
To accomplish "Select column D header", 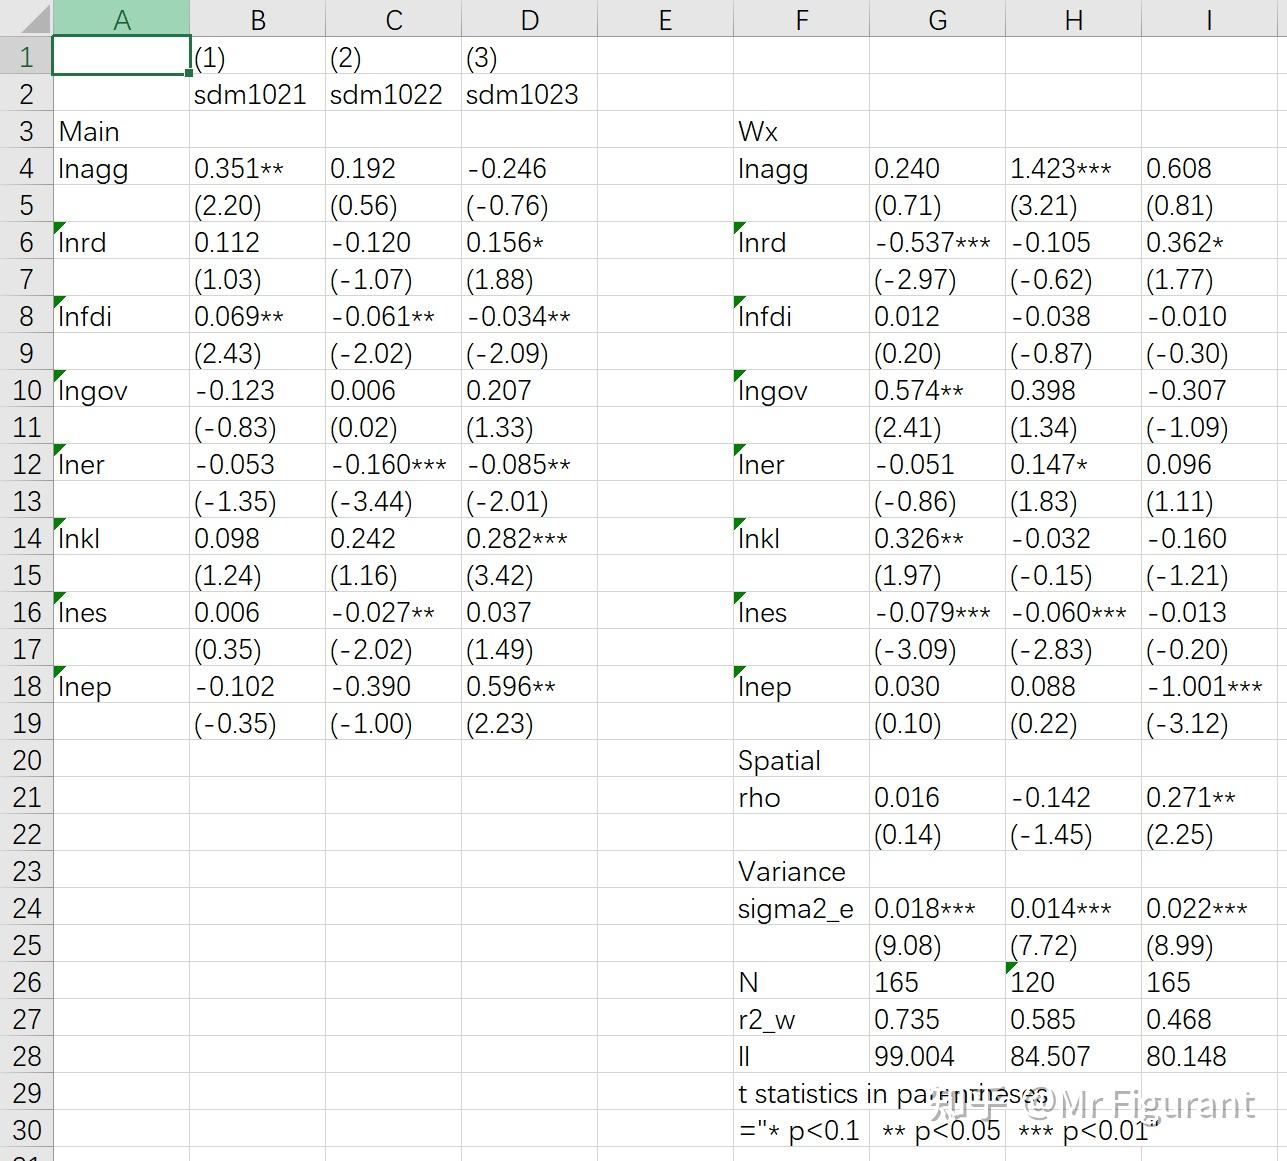I will [x=529, y=19].
